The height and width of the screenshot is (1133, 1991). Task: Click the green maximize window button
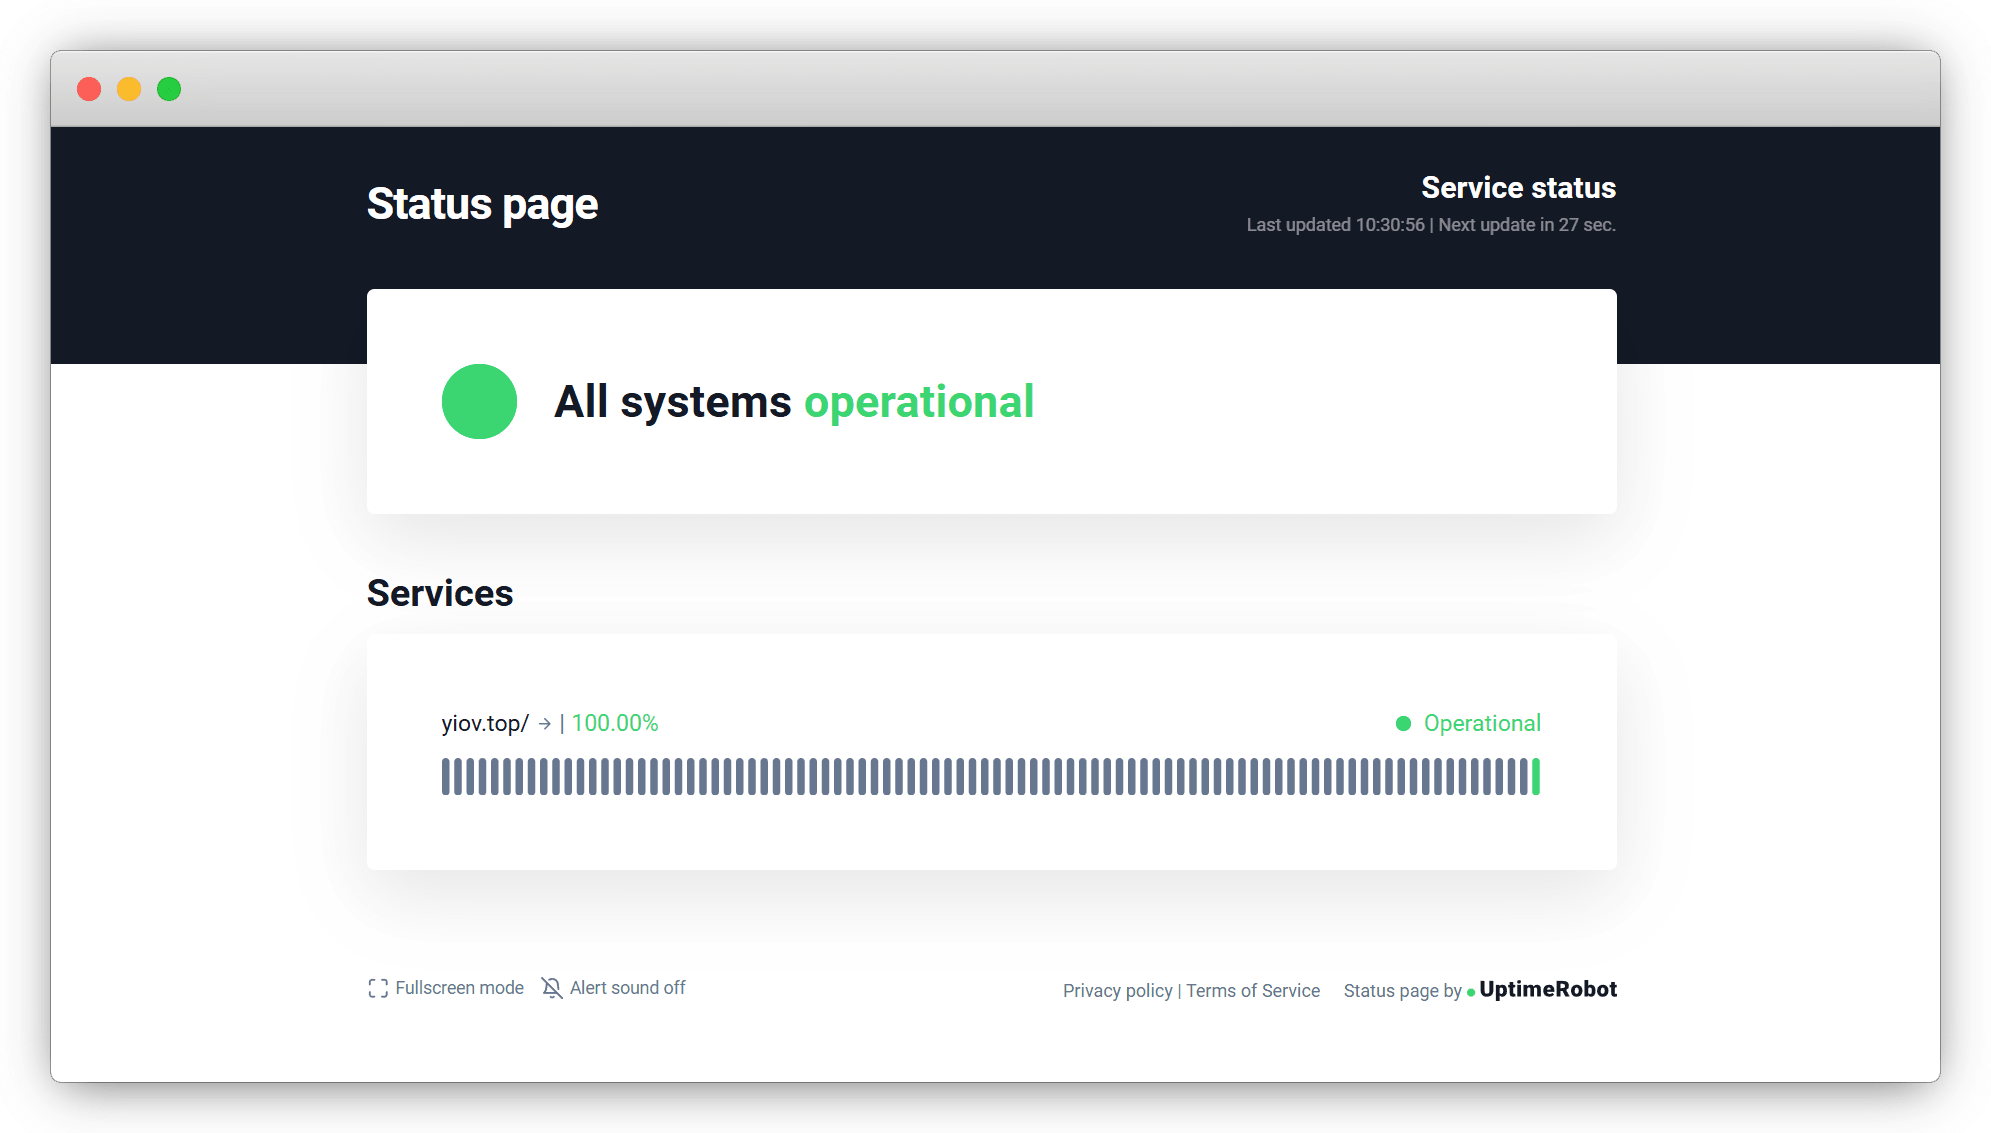pos(169,89)
